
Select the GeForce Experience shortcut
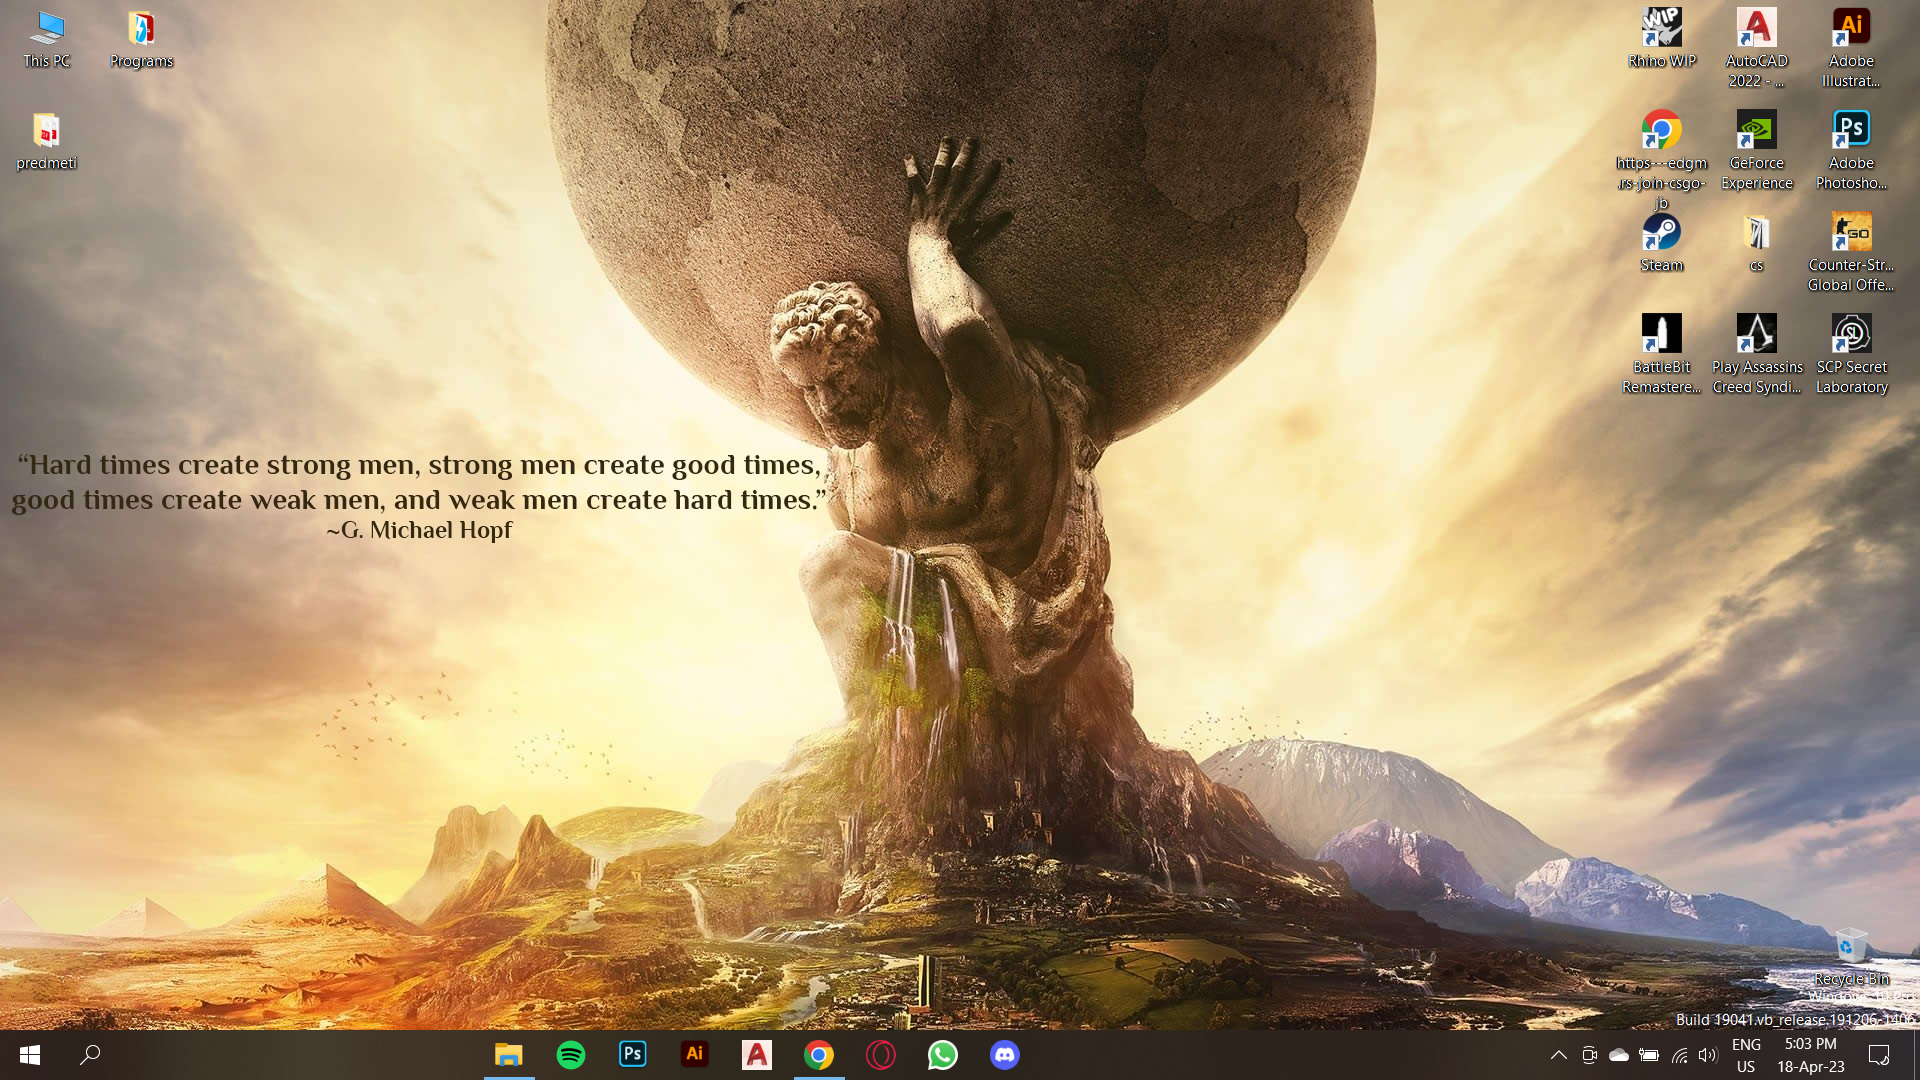pos(1756,150)
